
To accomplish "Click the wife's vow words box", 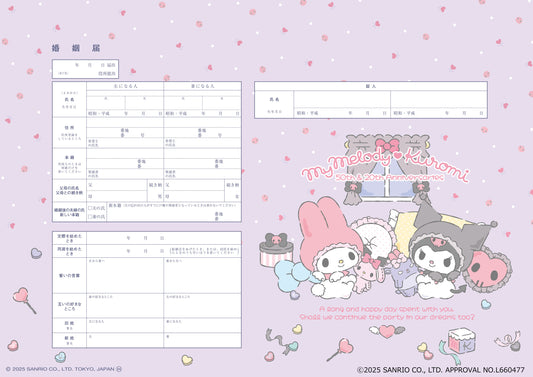I will [202, 275].
